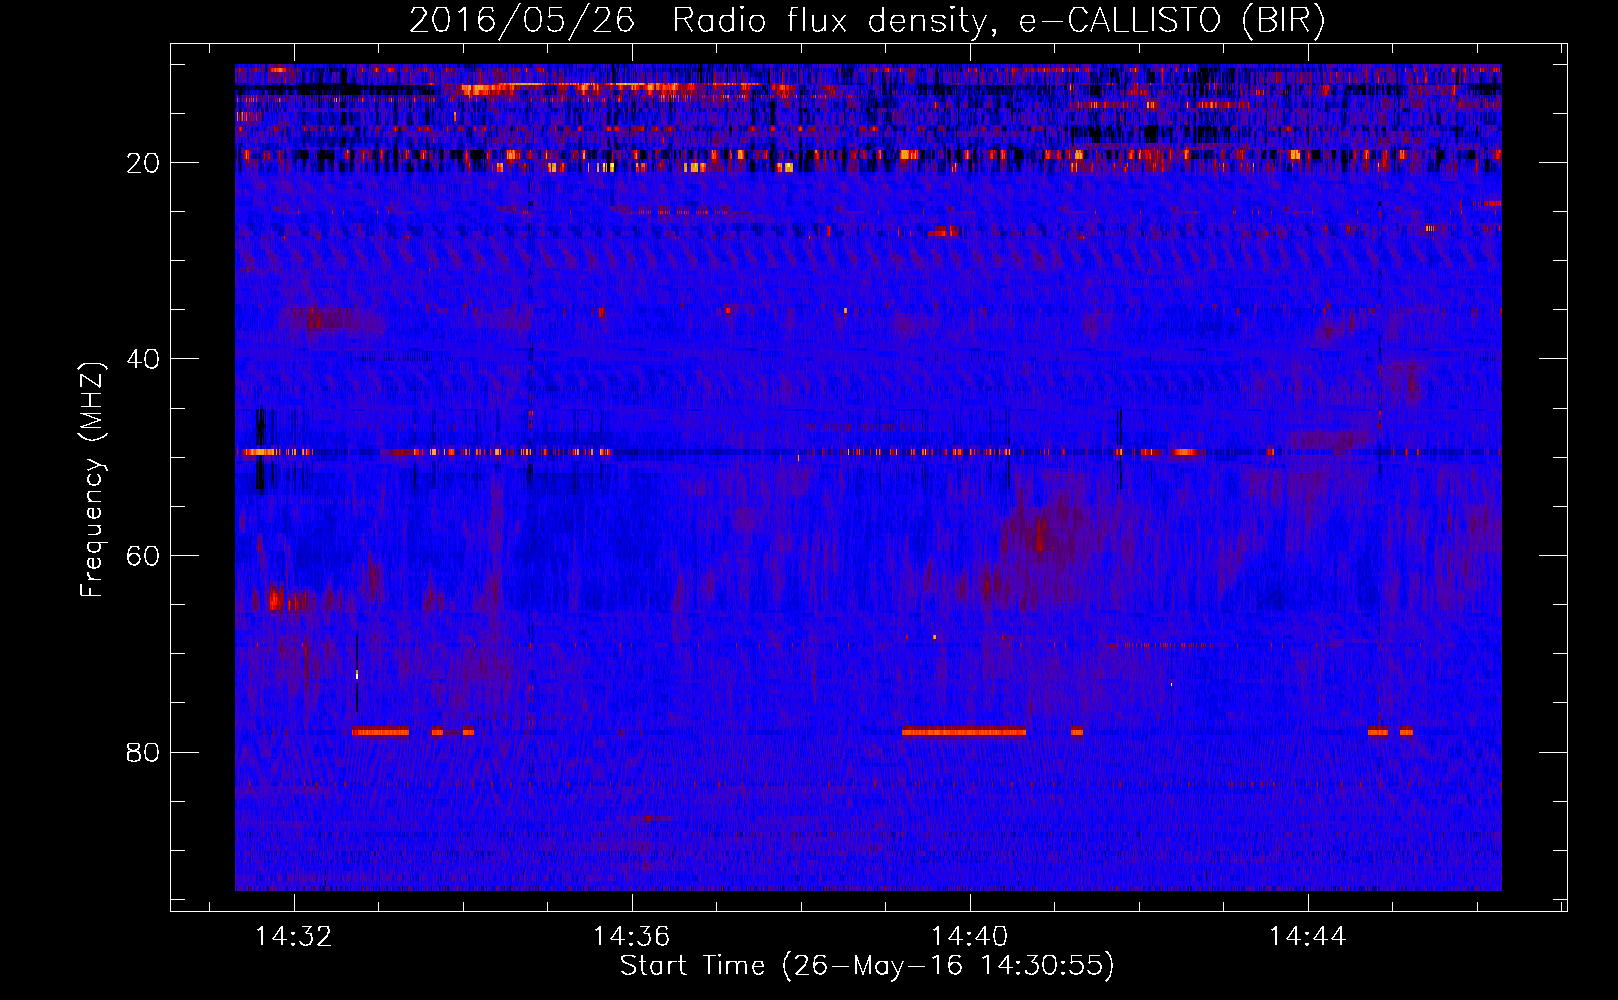Click the long red 78 MHz burst near 14:40
This screenshot has height=1000, width=1618.
click(x=964, y=732)
